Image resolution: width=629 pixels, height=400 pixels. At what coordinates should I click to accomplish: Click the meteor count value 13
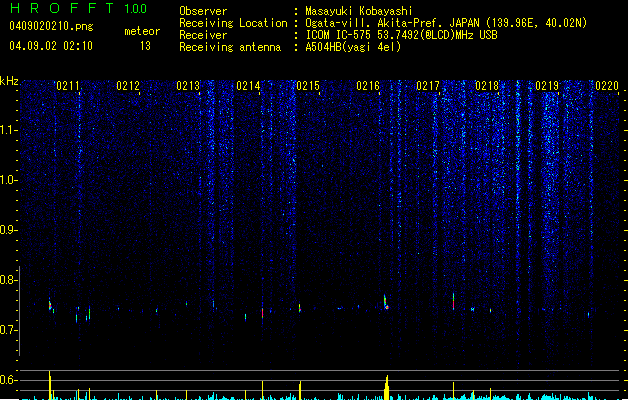[x=145, y=46]
